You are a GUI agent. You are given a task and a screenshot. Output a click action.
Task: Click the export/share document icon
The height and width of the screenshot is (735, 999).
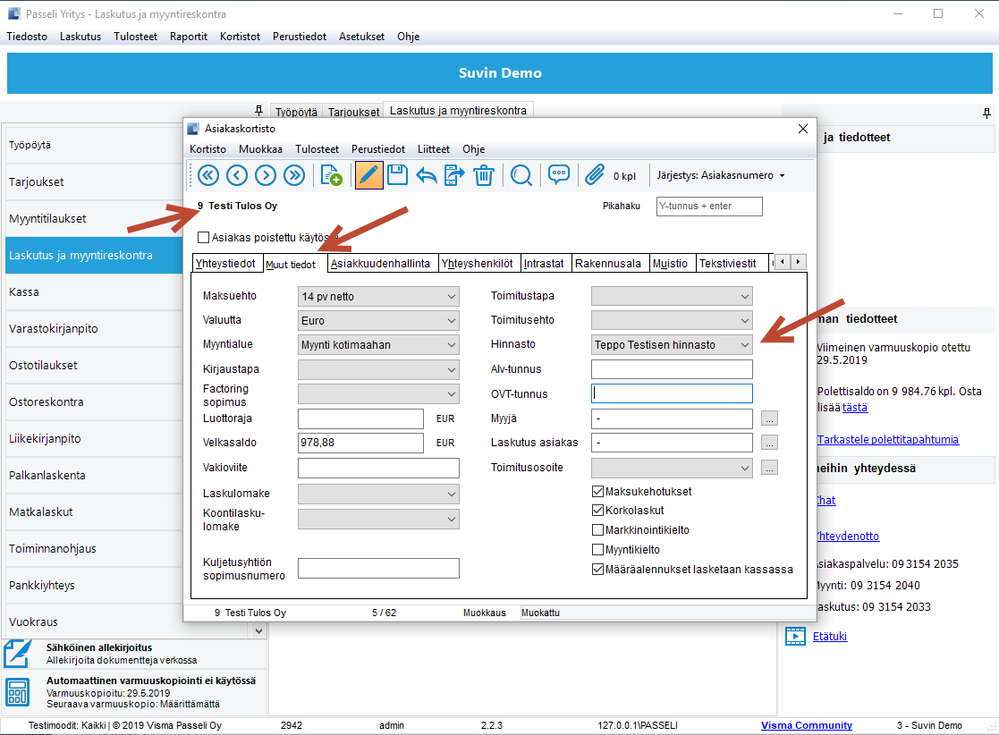(x=454, y=175)
